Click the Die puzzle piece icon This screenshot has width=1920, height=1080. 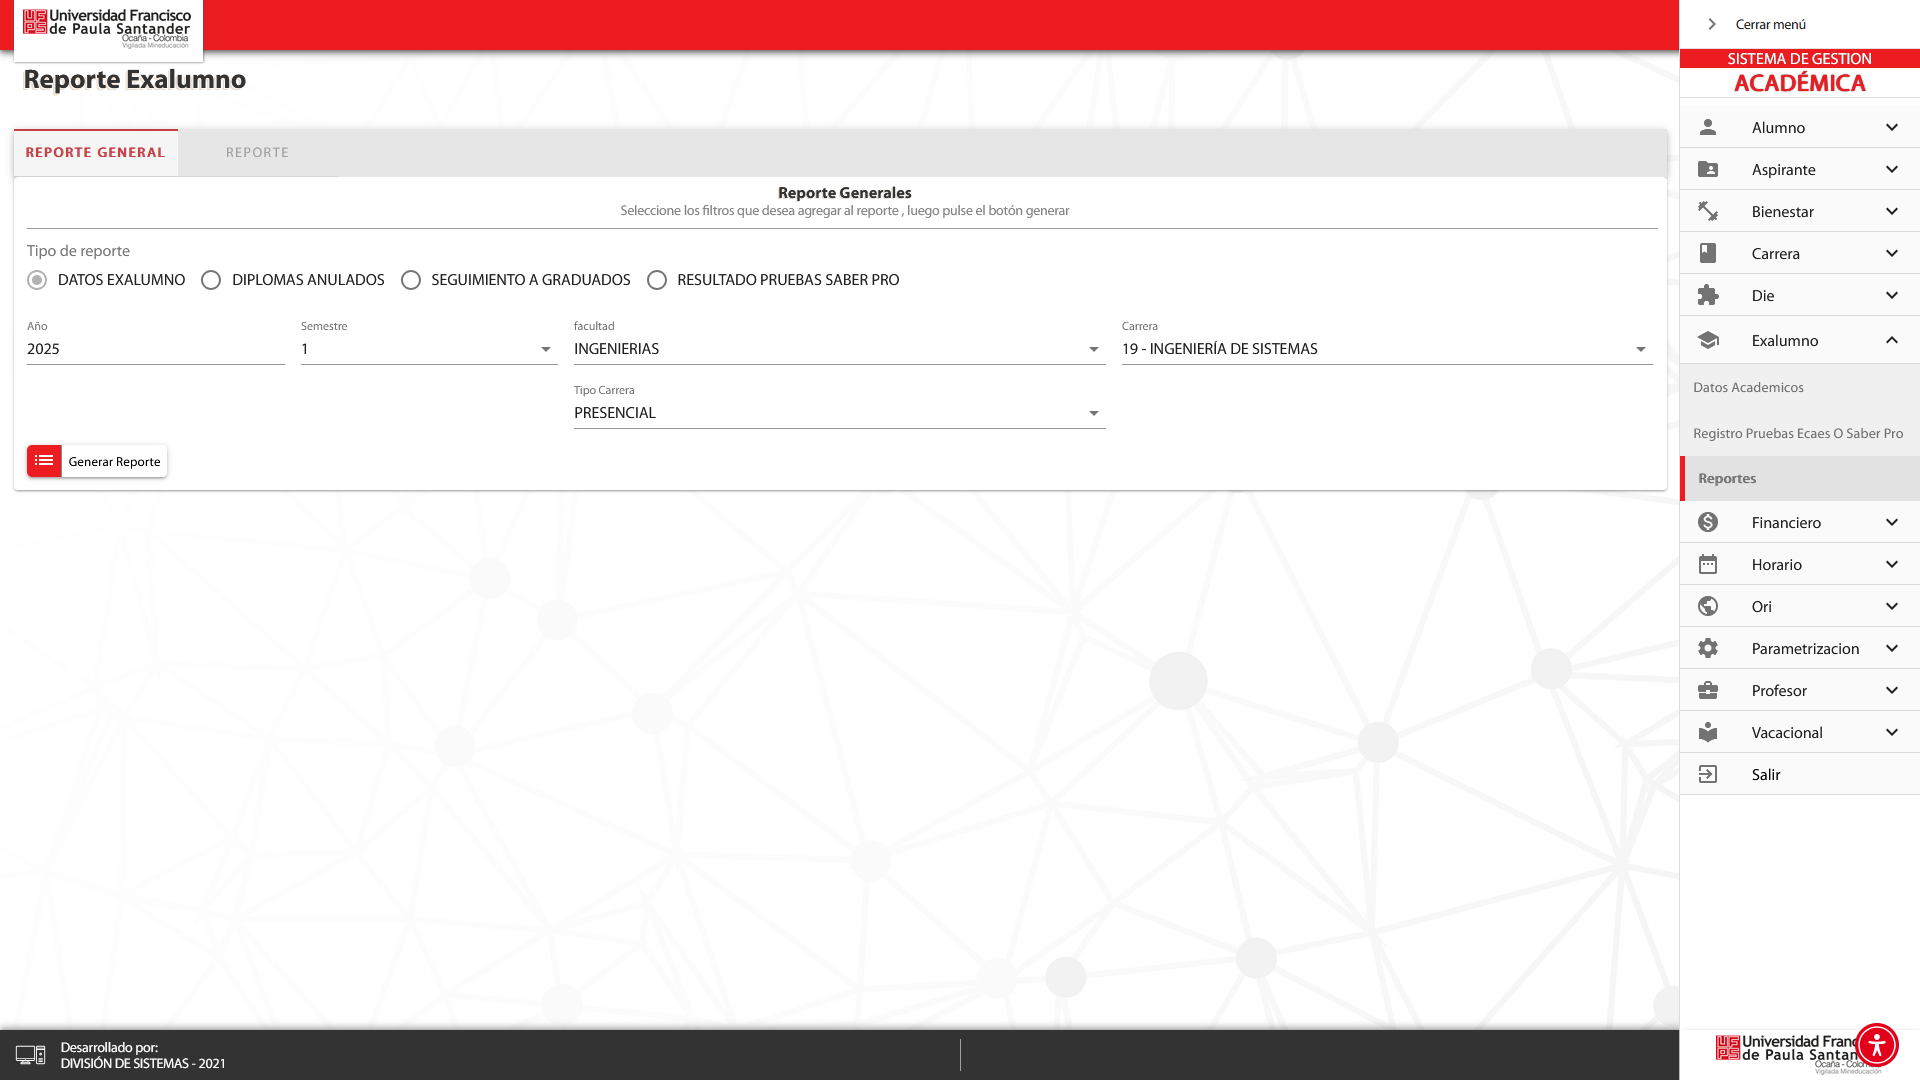point(1708,295)
